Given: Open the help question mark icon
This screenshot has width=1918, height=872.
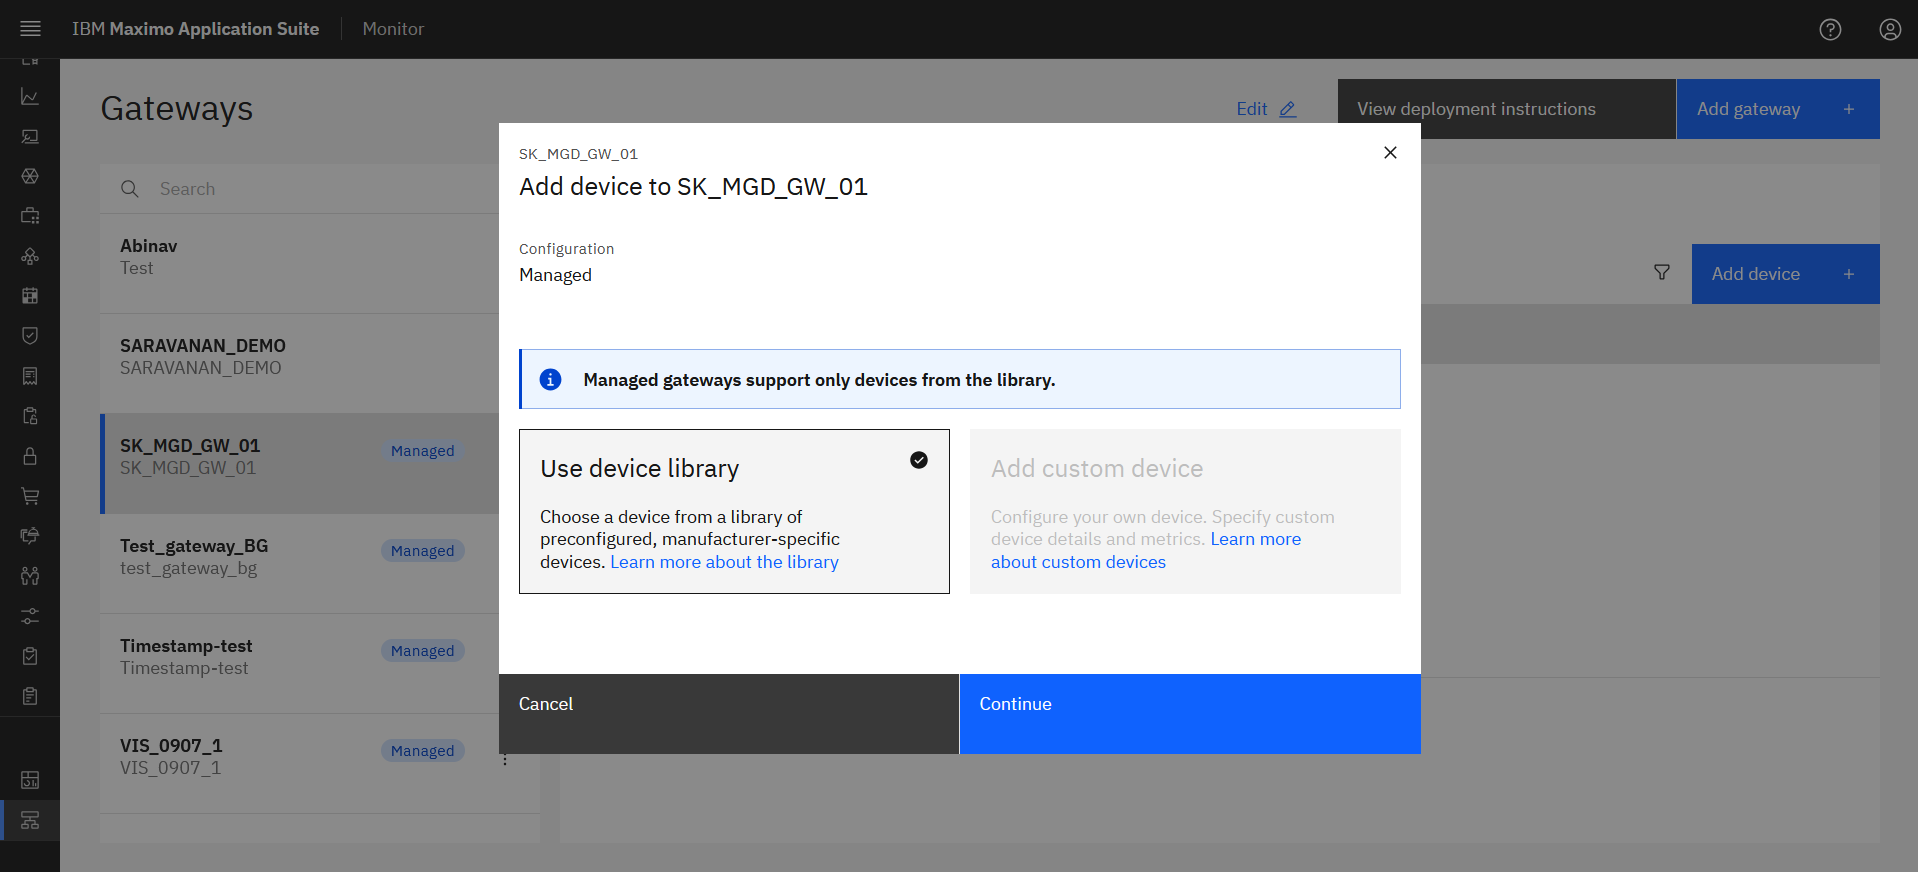Looking at the screenshot, I should pos(1830,29).
